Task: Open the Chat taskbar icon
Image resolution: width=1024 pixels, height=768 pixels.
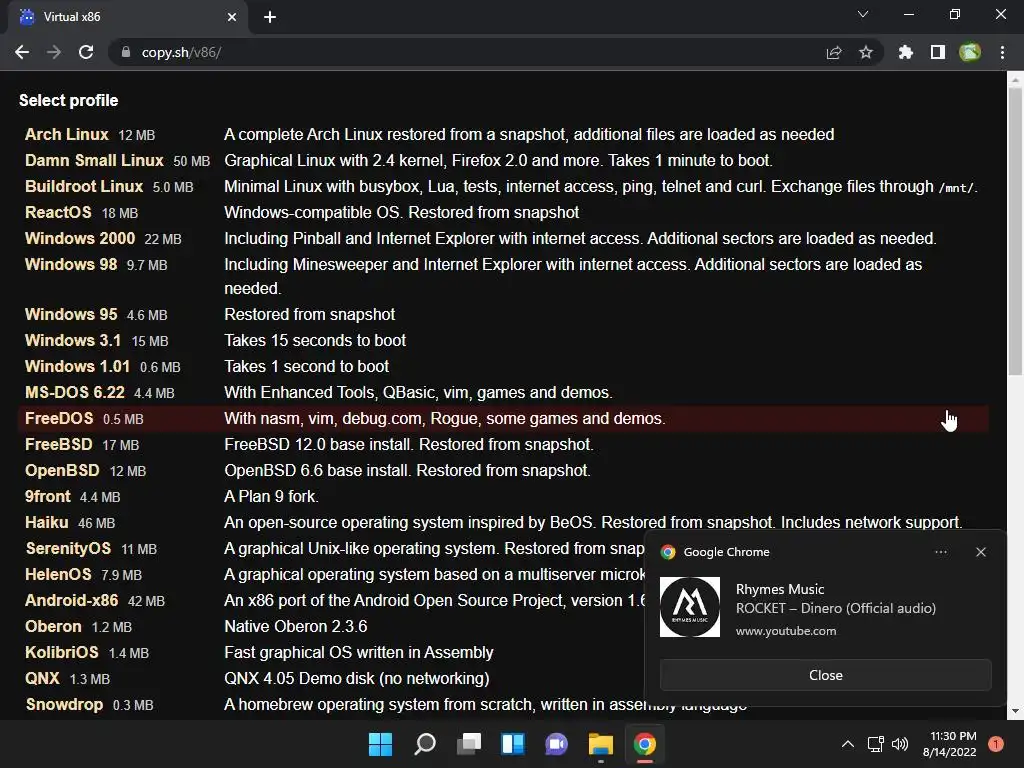Action: [556, 744]
